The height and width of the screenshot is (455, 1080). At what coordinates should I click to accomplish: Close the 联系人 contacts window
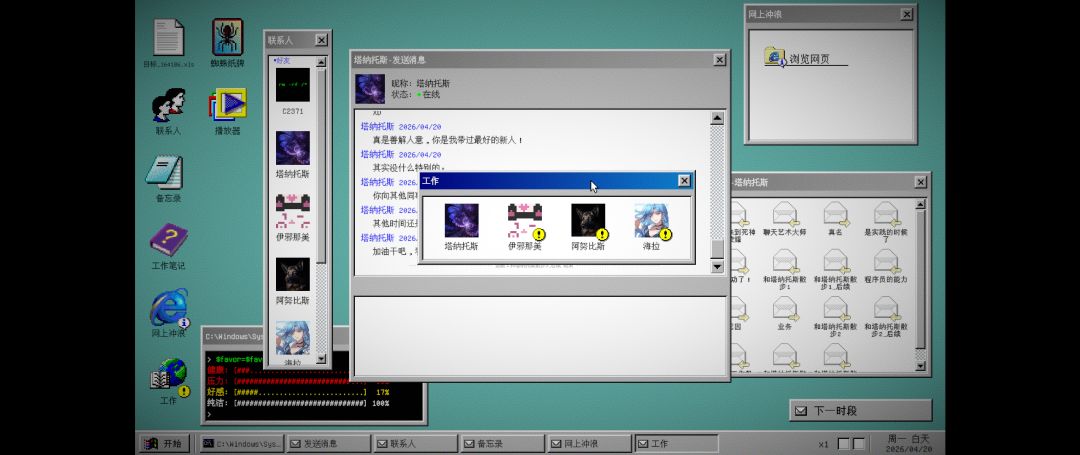pos(322,41)
